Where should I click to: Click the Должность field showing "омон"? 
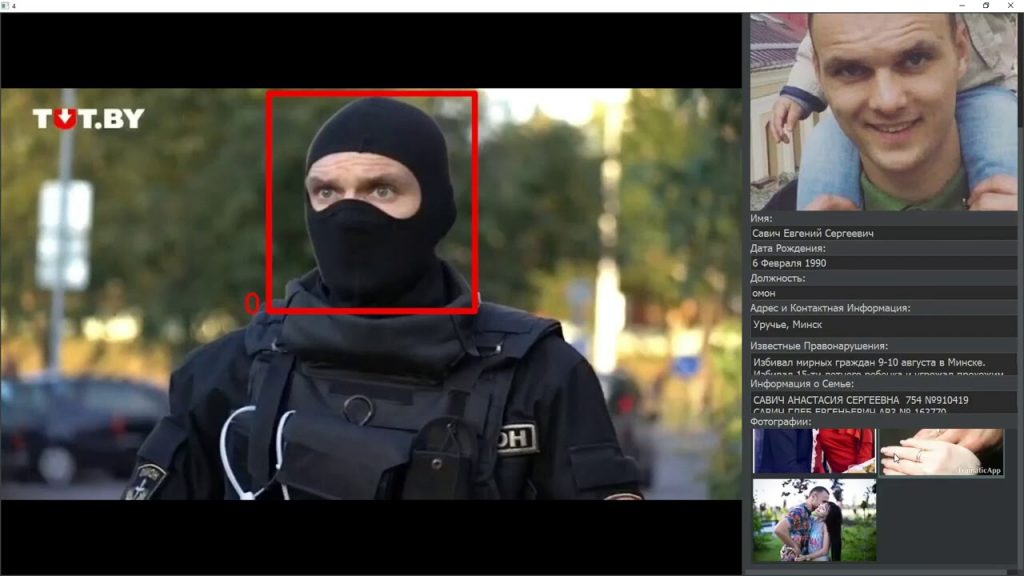(x=882, y=293)
